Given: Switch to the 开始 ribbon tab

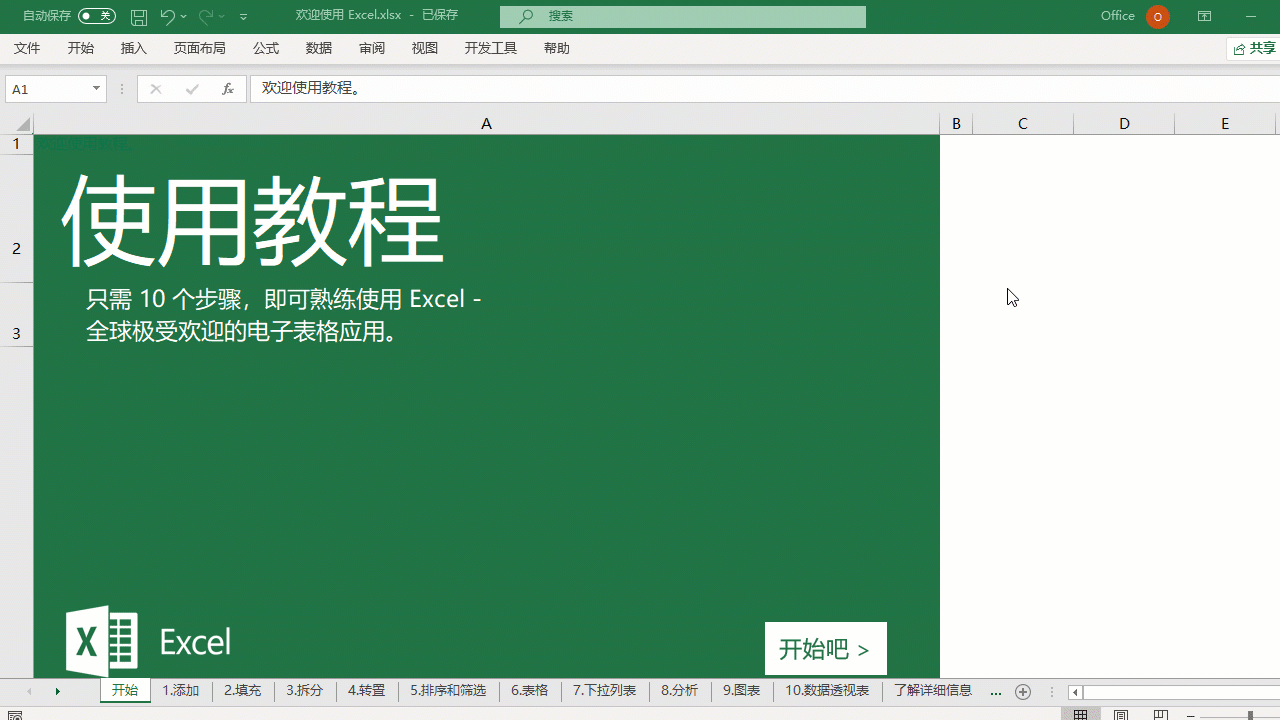Looking at the screenshot, I should pyautogui.click(x=81, y=48).
